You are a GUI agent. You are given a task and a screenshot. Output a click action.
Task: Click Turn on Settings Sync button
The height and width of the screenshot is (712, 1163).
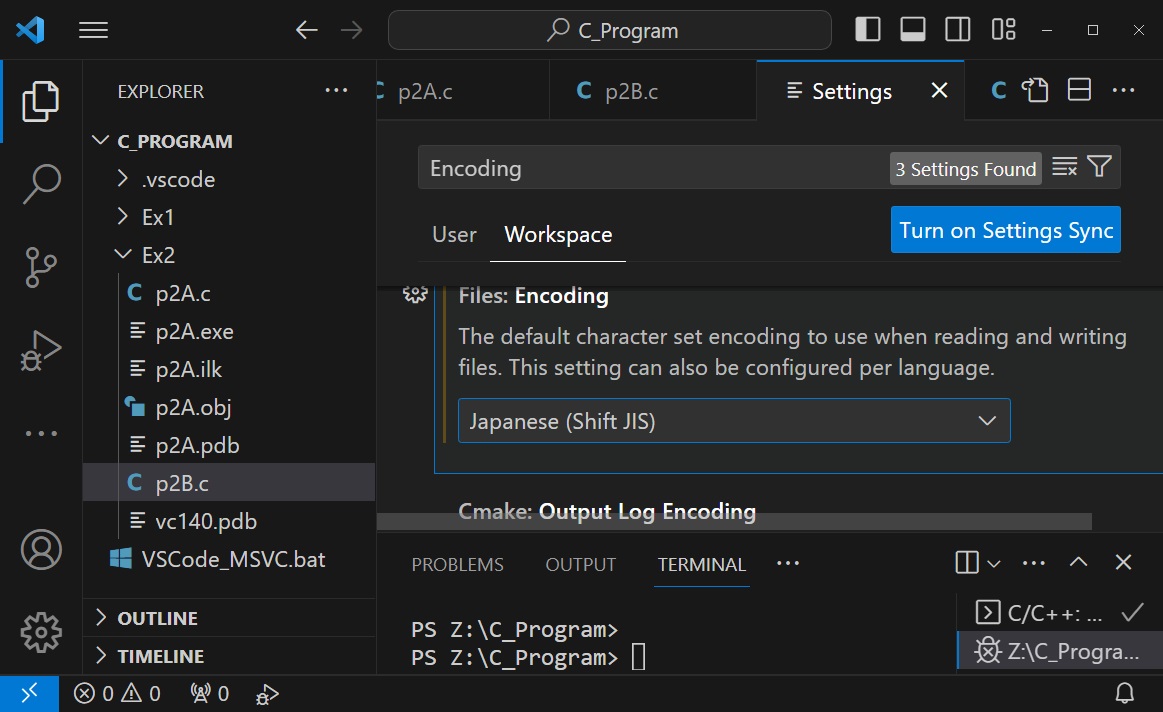click(x=1006, y=230)
